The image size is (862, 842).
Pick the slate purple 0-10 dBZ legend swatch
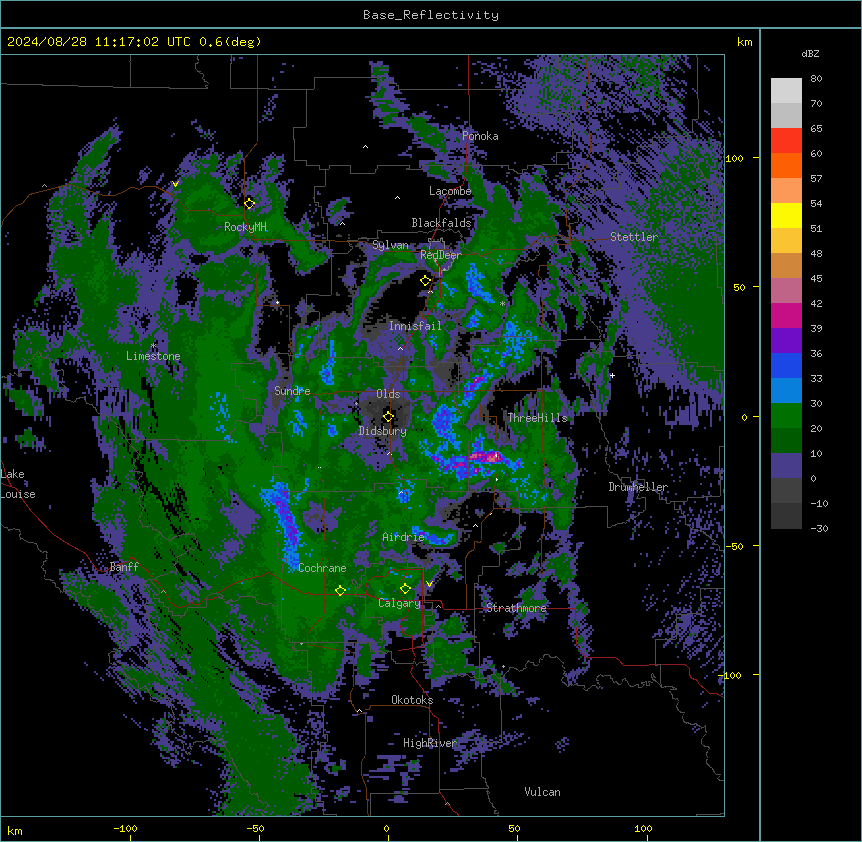tap(786, 466)
